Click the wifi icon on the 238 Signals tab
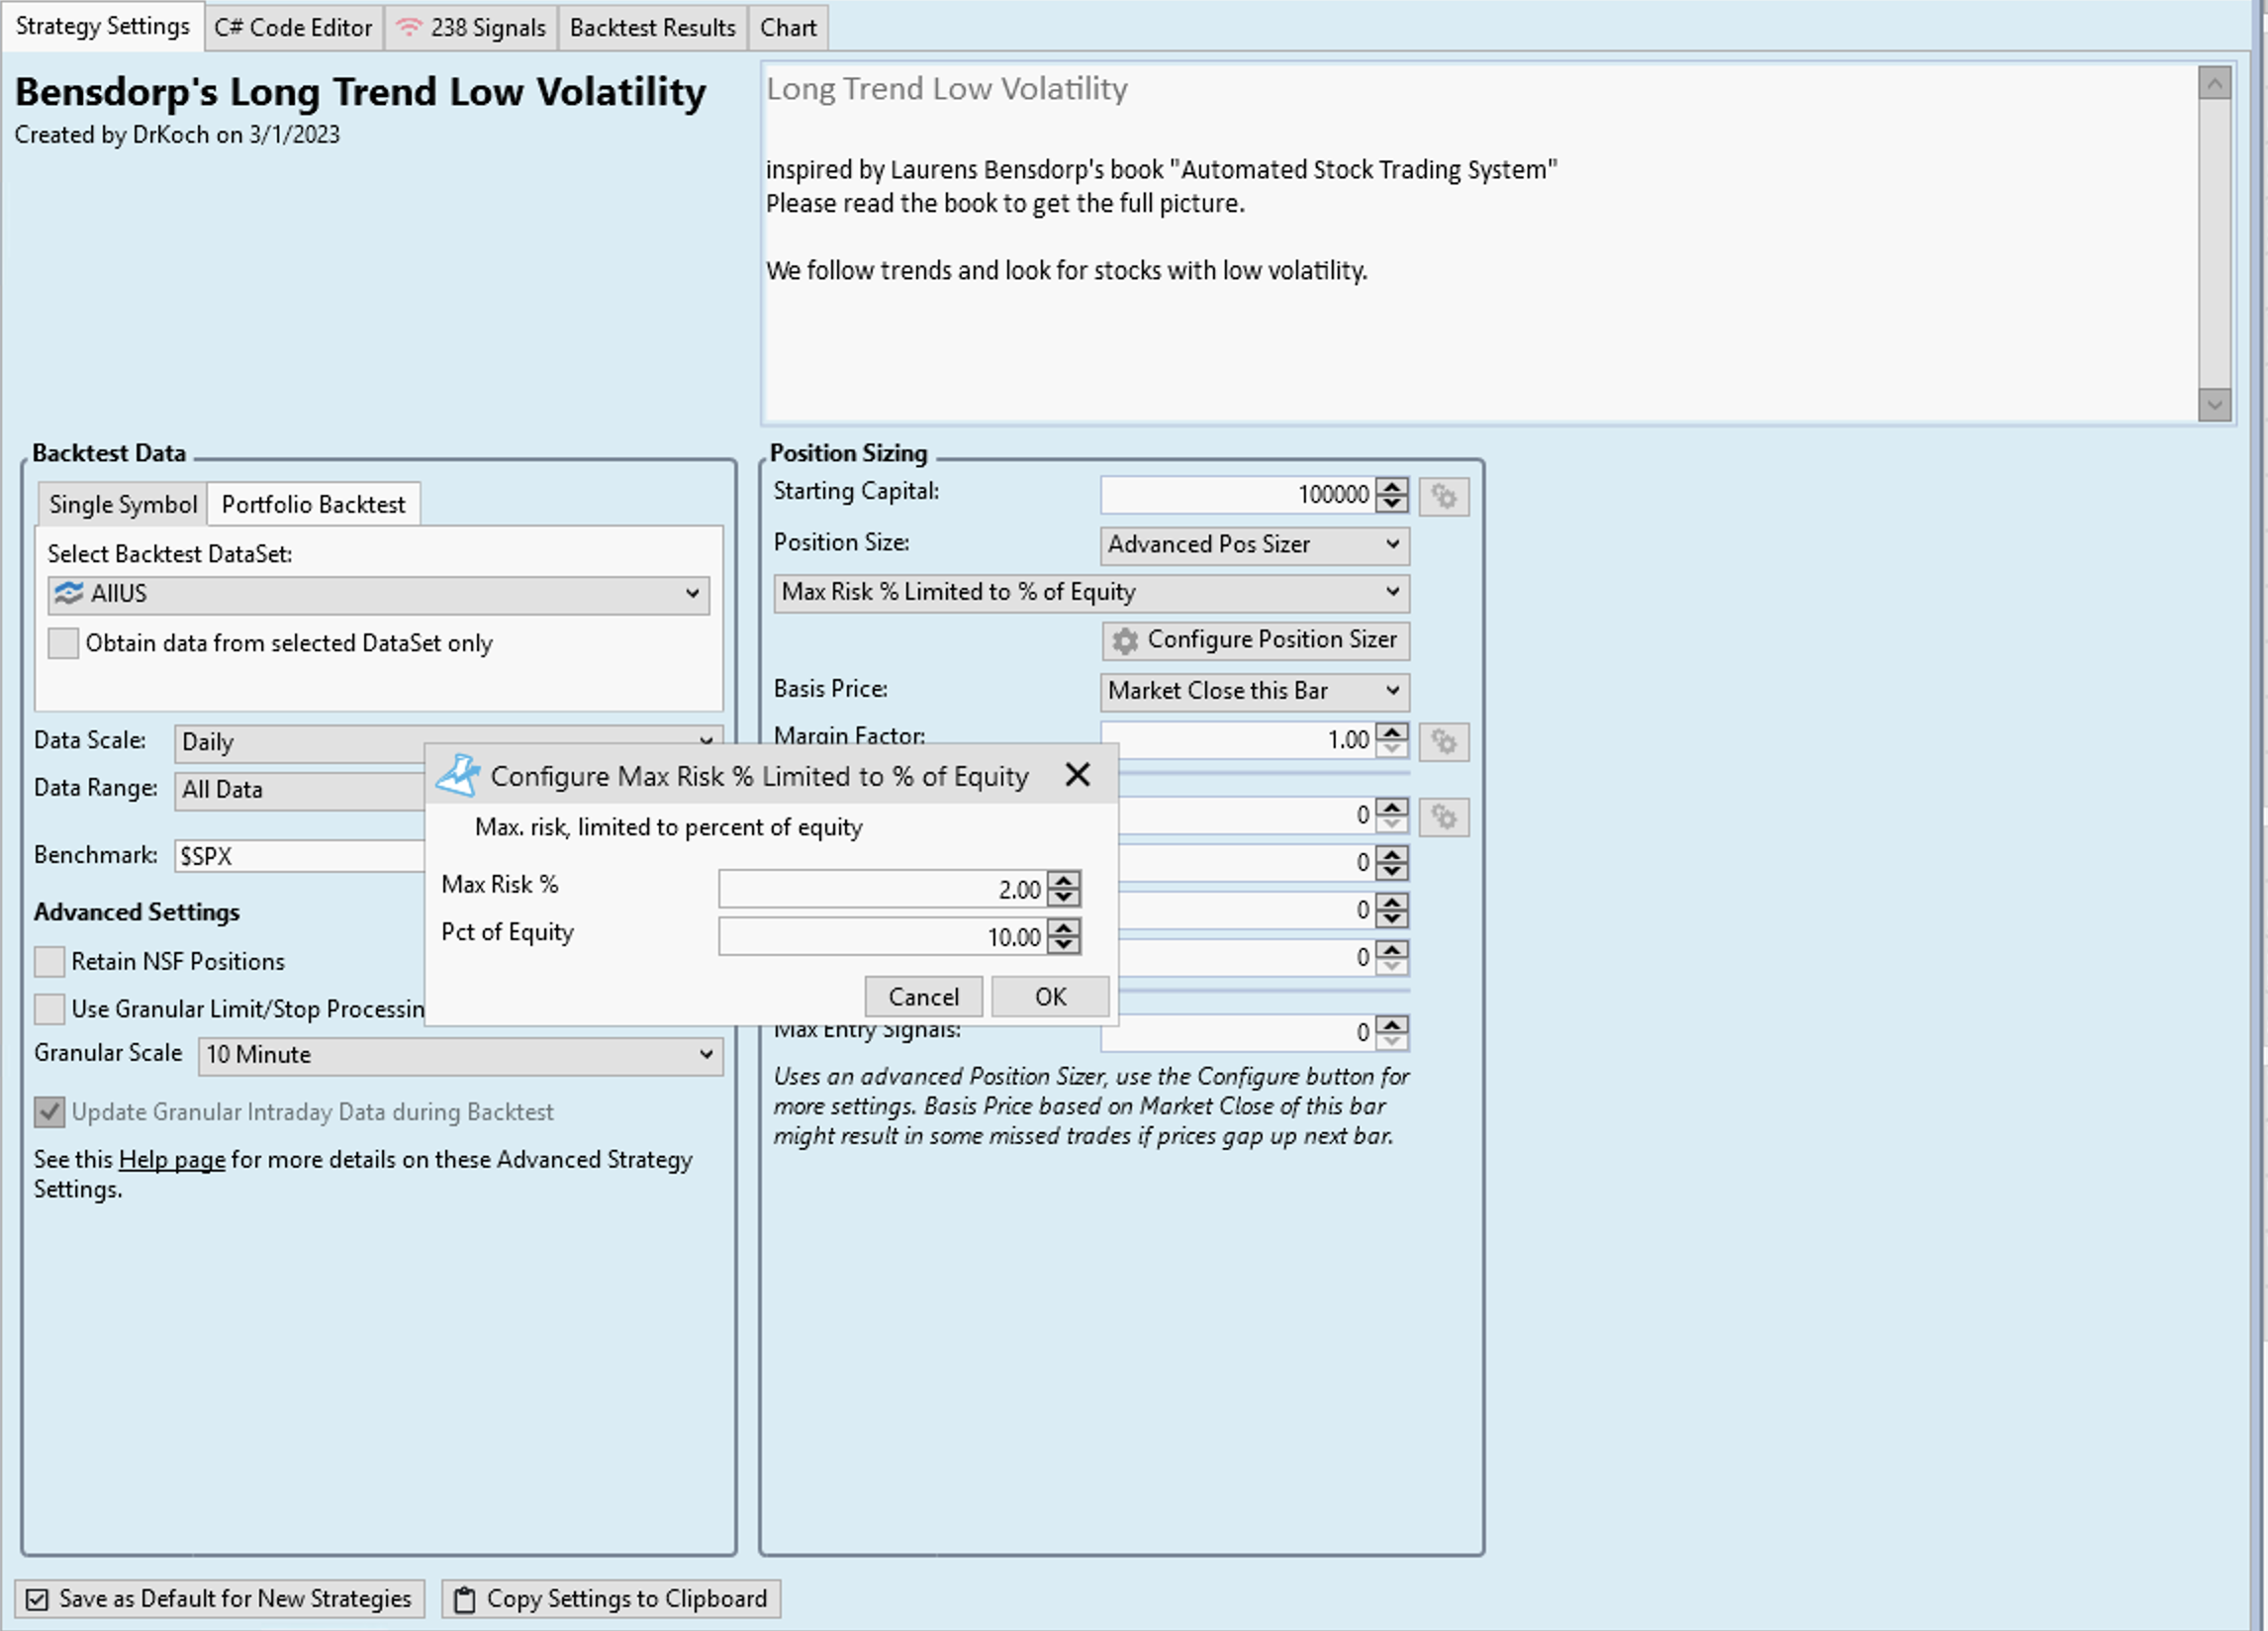 click(408, 27)
